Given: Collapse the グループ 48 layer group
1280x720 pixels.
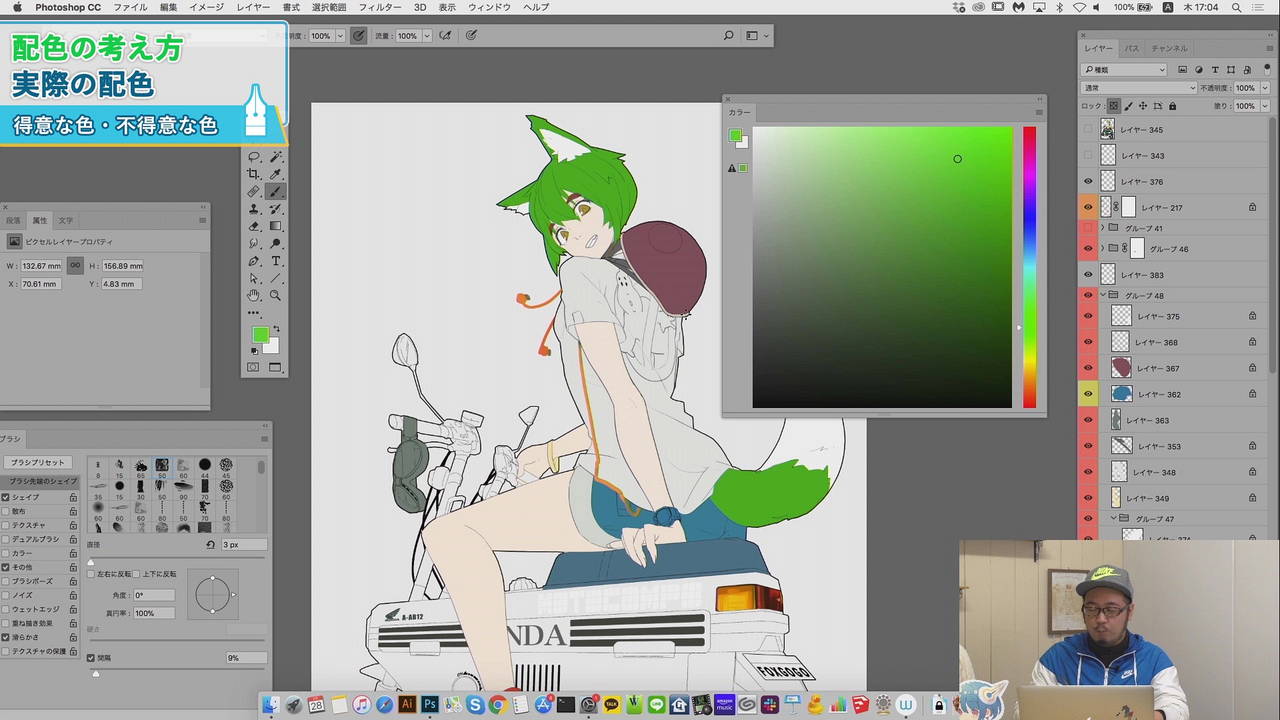Looking at the screenshot, I should [x=1104, y=296].
